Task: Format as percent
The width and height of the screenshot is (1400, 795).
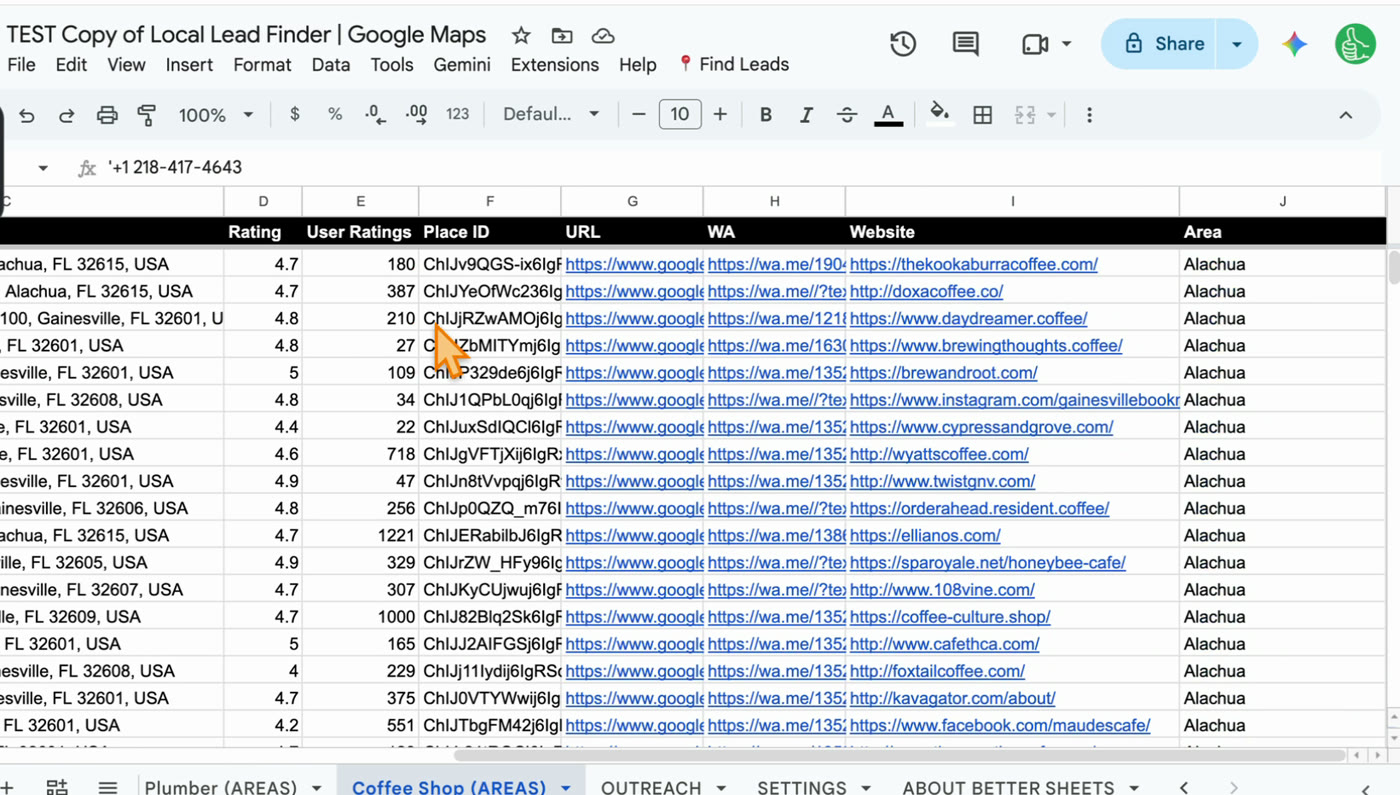Action: pos(335,114)
